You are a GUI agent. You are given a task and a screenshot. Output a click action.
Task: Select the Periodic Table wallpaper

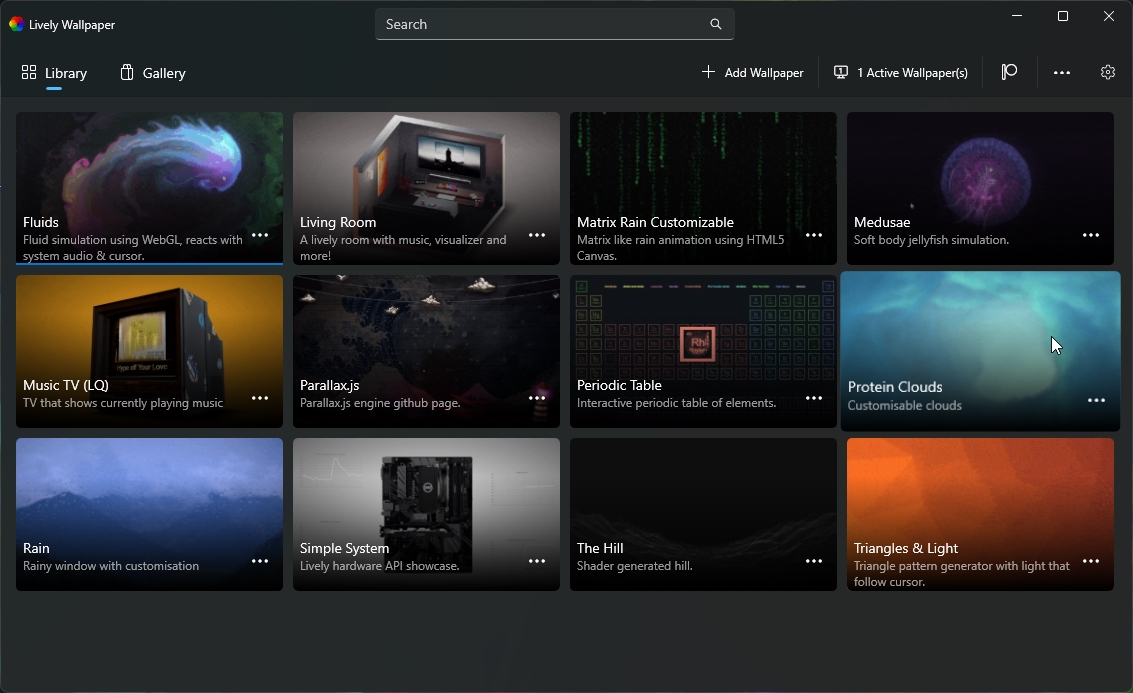[x=690, y=330]
